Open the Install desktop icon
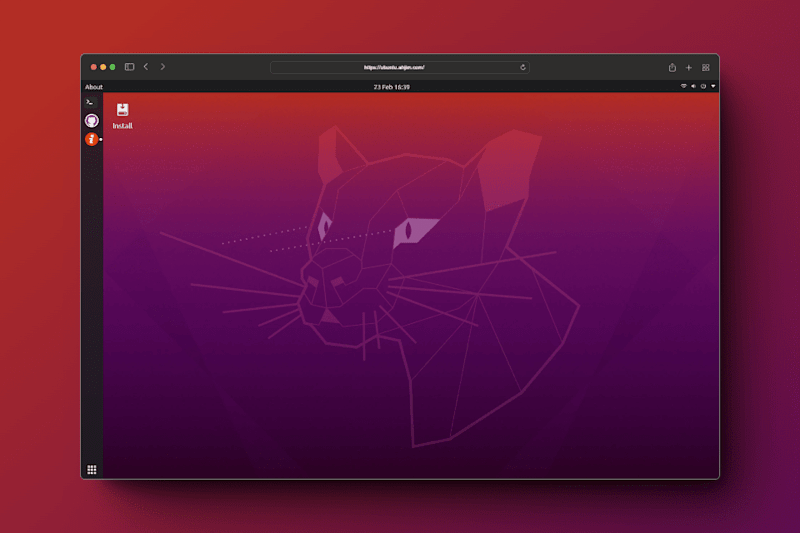This screenshot has height=533, width=800. pyautogui.click(x=122, y=116)
